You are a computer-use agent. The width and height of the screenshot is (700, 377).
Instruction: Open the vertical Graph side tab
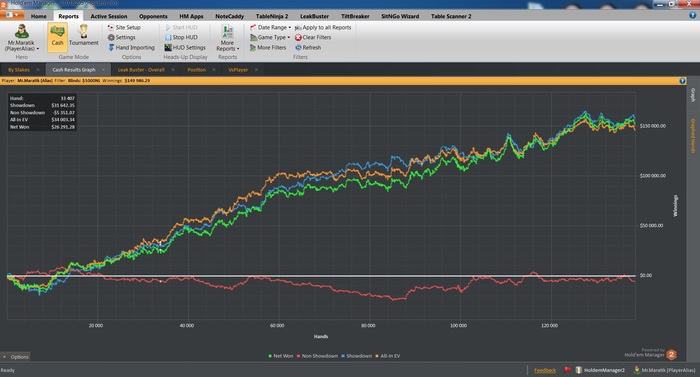point(693,95)
